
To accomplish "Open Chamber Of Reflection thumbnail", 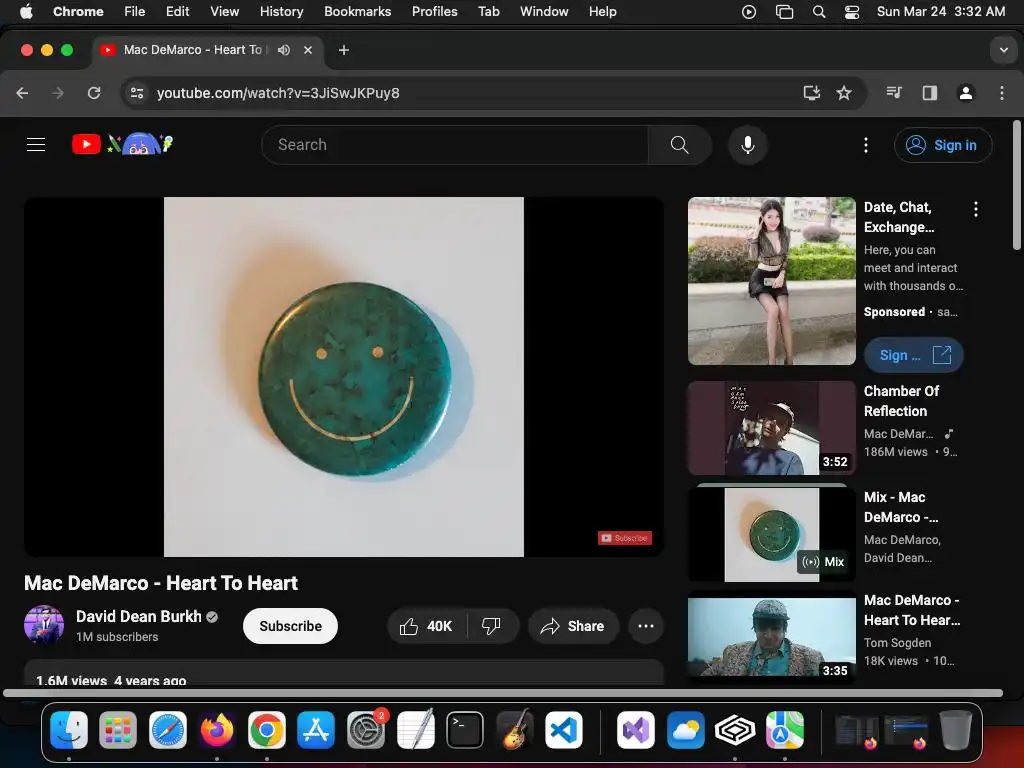I will (771, 428).
